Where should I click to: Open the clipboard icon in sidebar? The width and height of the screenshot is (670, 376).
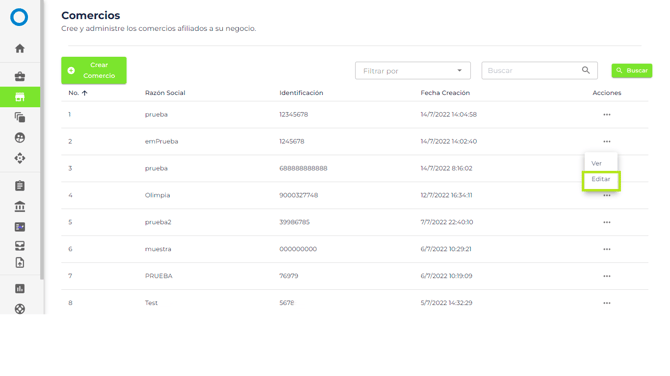pyautogui.click(x=20, y=186)
